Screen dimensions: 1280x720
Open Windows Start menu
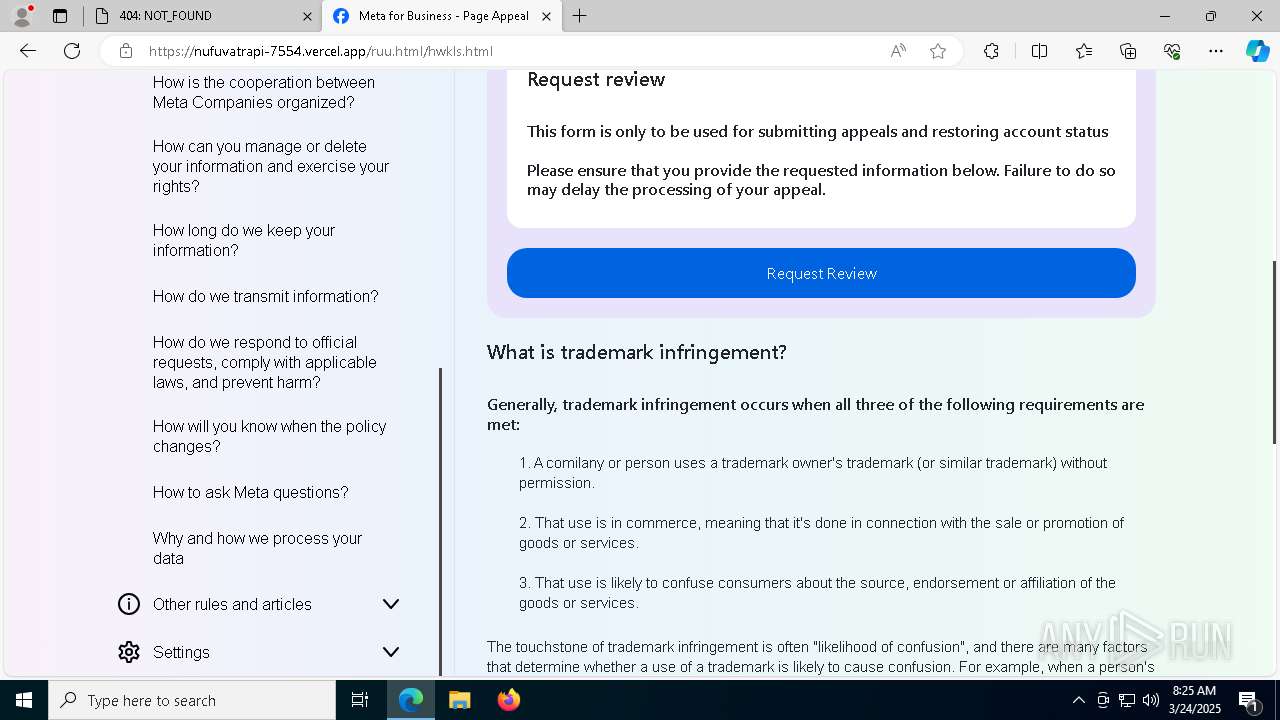point(24,700)
